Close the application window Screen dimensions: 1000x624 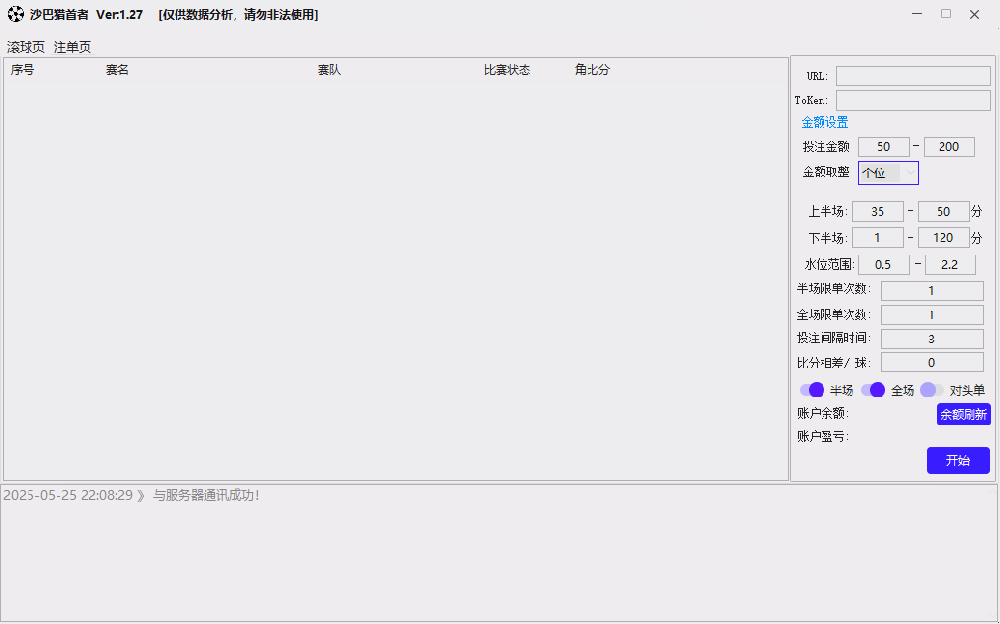pos(974,14)
